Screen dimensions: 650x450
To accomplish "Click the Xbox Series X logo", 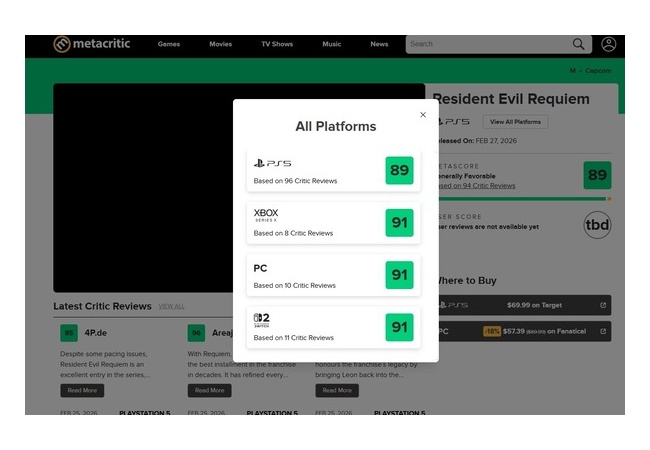I will 266,215.
